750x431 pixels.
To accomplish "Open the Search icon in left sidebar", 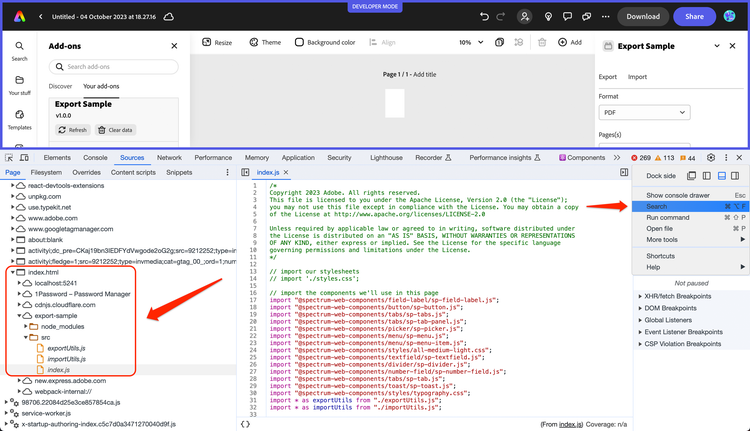I will [x=19, y=47].
